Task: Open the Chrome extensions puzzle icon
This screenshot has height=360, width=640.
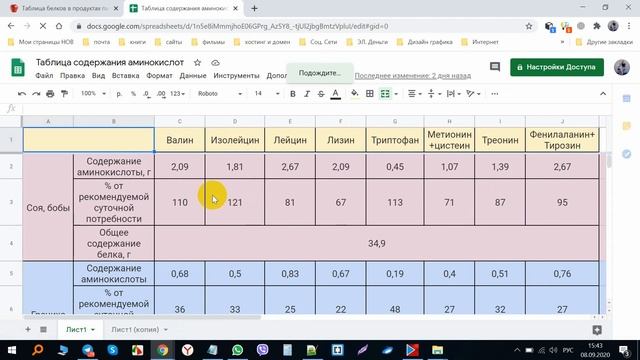Action: coord(597,26)
